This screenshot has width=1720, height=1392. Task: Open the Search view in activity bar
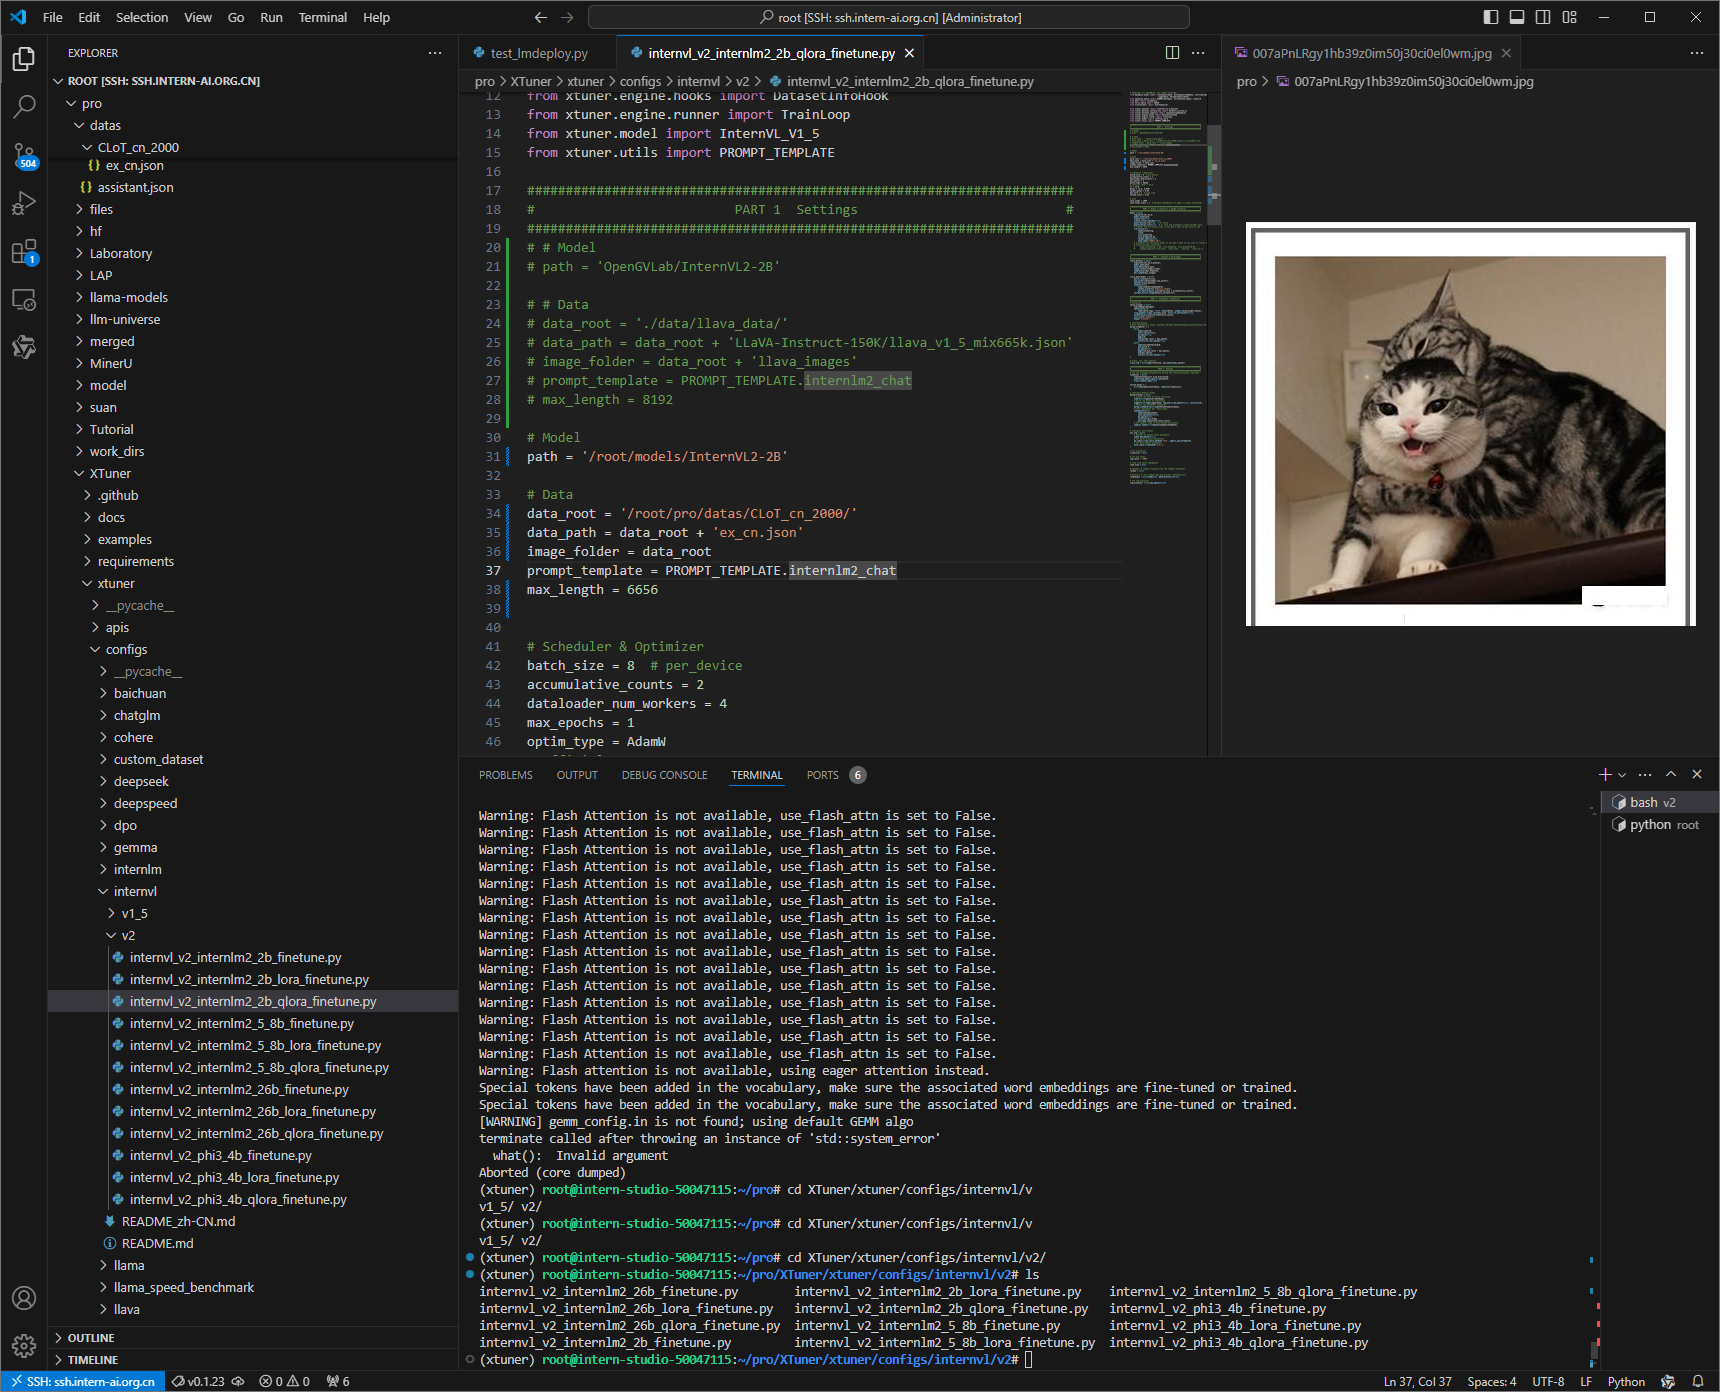[24, 106]
